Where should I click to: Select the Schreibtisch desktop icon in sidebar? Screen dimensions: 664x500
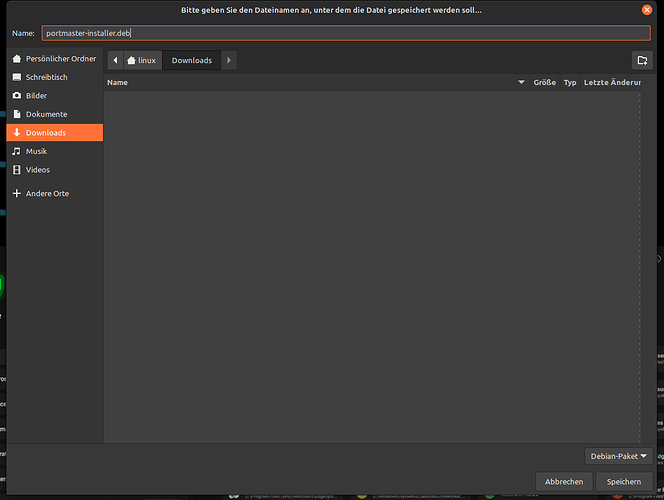[x=16, y=77]
